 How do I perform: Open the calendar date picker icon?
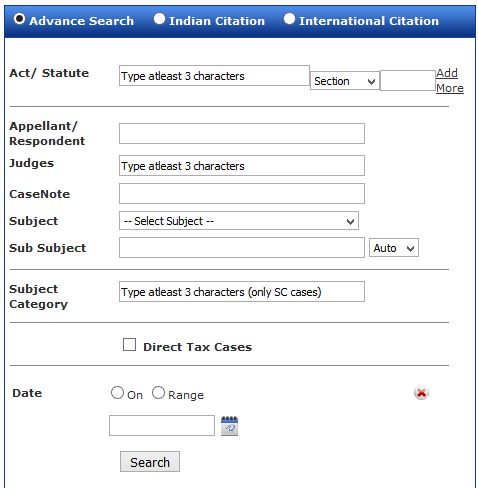[x=229, y=426]
